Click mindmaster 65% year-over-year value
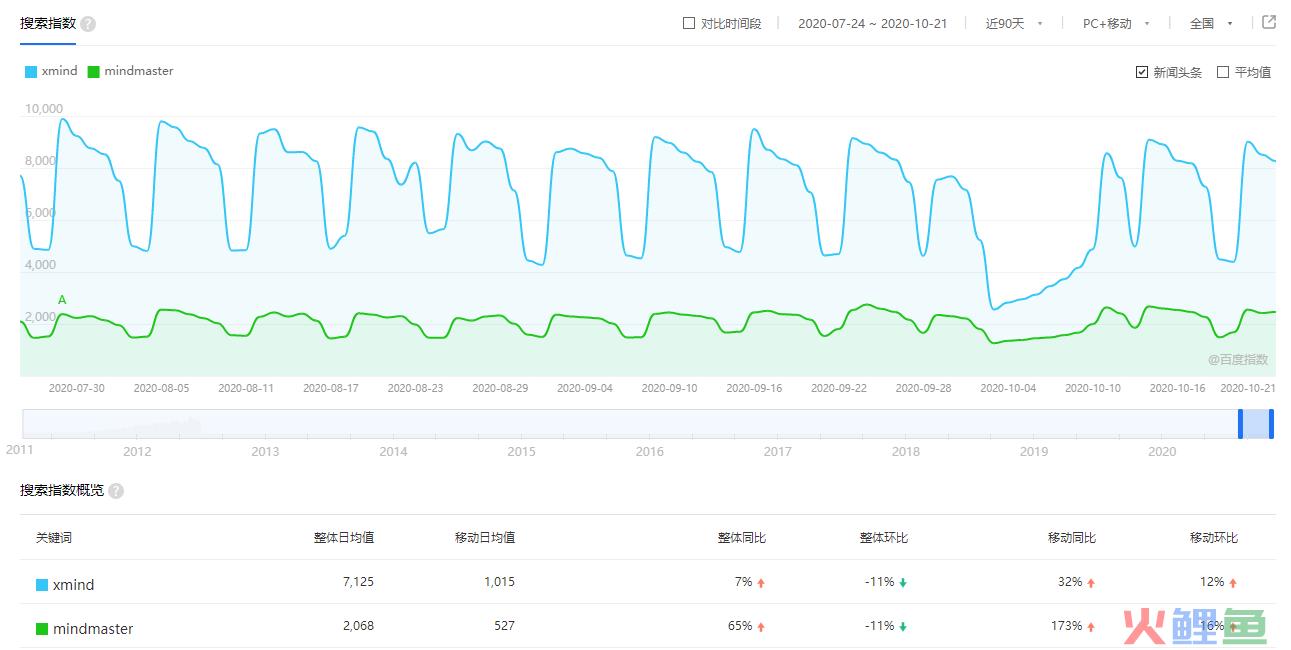This screenshot has height=650, width=1291. [x=740, y=626]
